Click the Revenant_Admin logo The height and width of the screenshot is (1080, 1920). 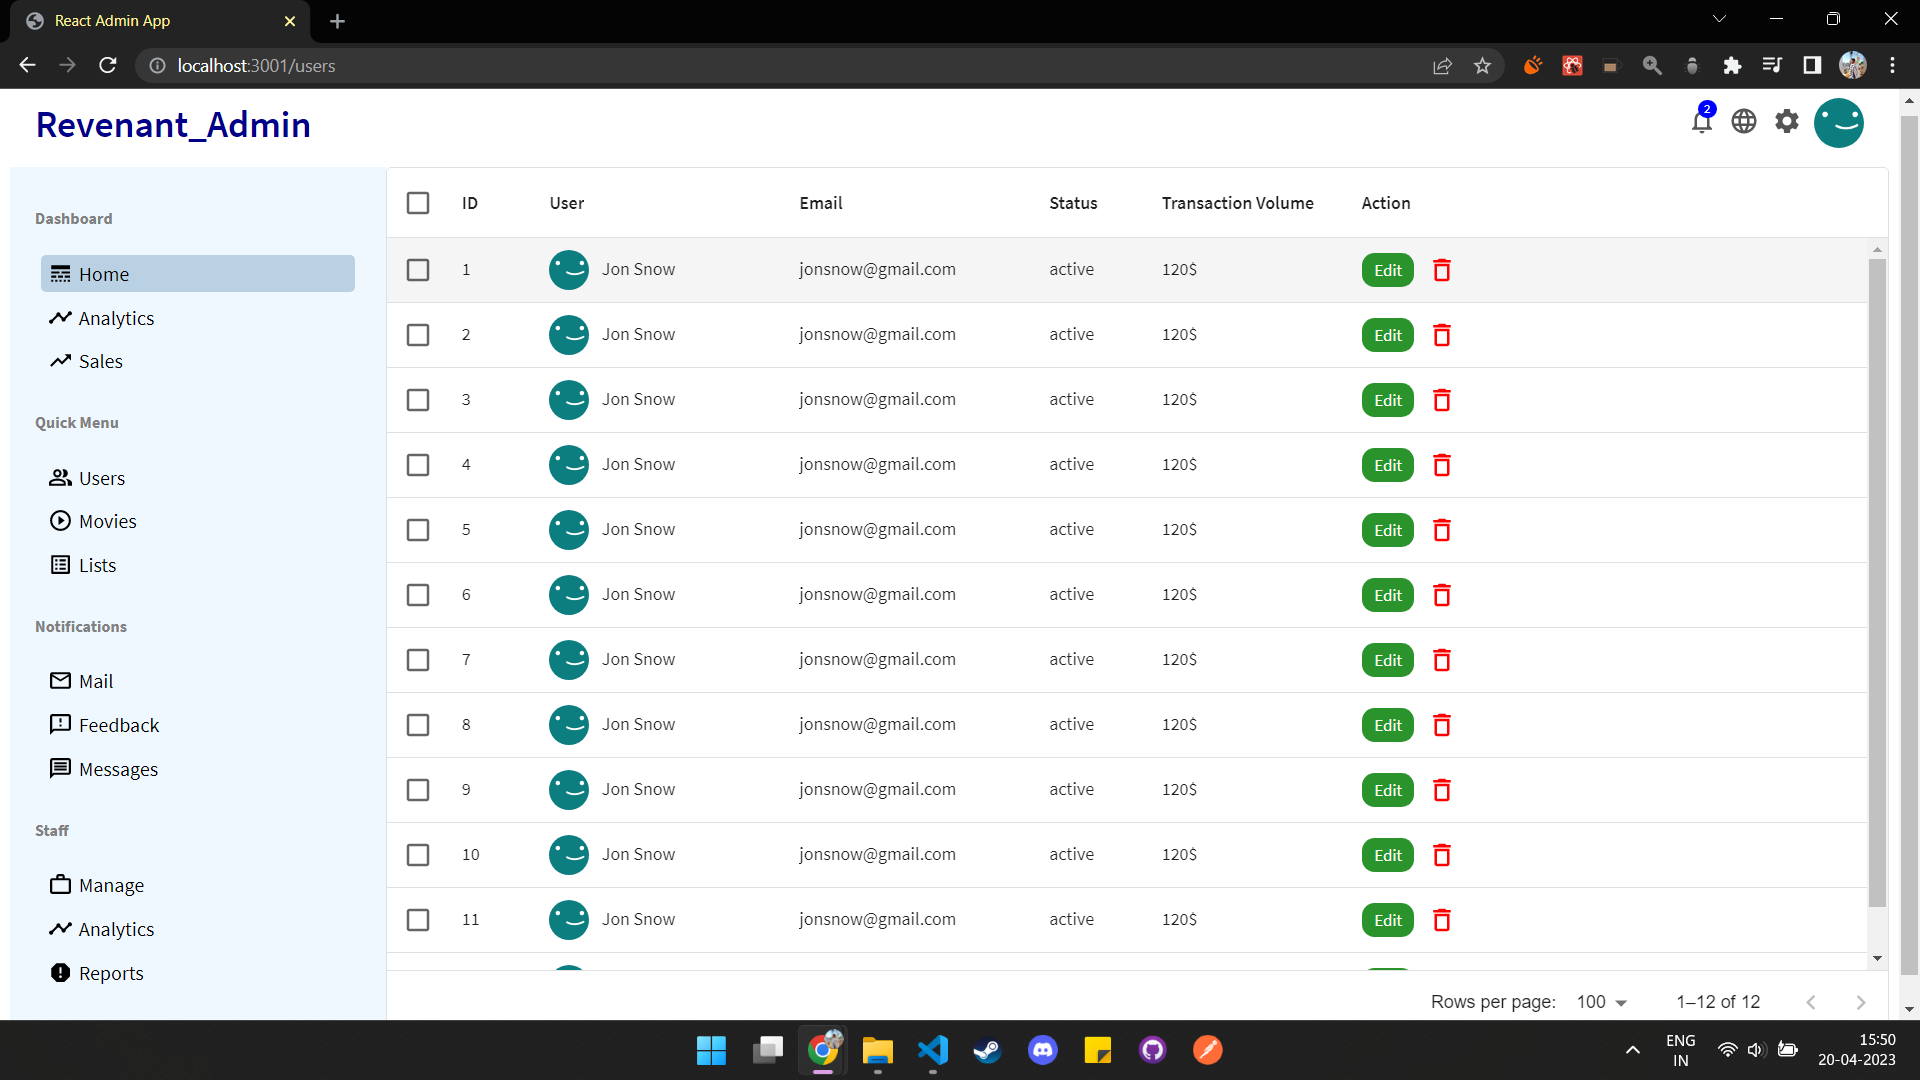[173, 125]
